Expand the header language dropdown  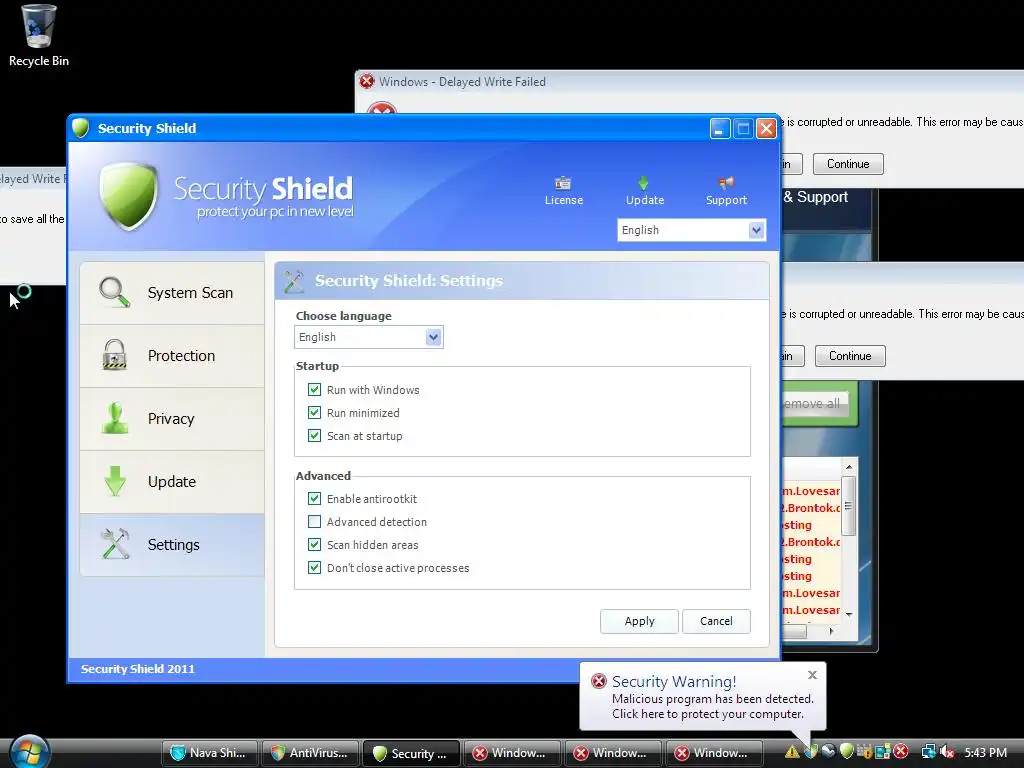756,230
